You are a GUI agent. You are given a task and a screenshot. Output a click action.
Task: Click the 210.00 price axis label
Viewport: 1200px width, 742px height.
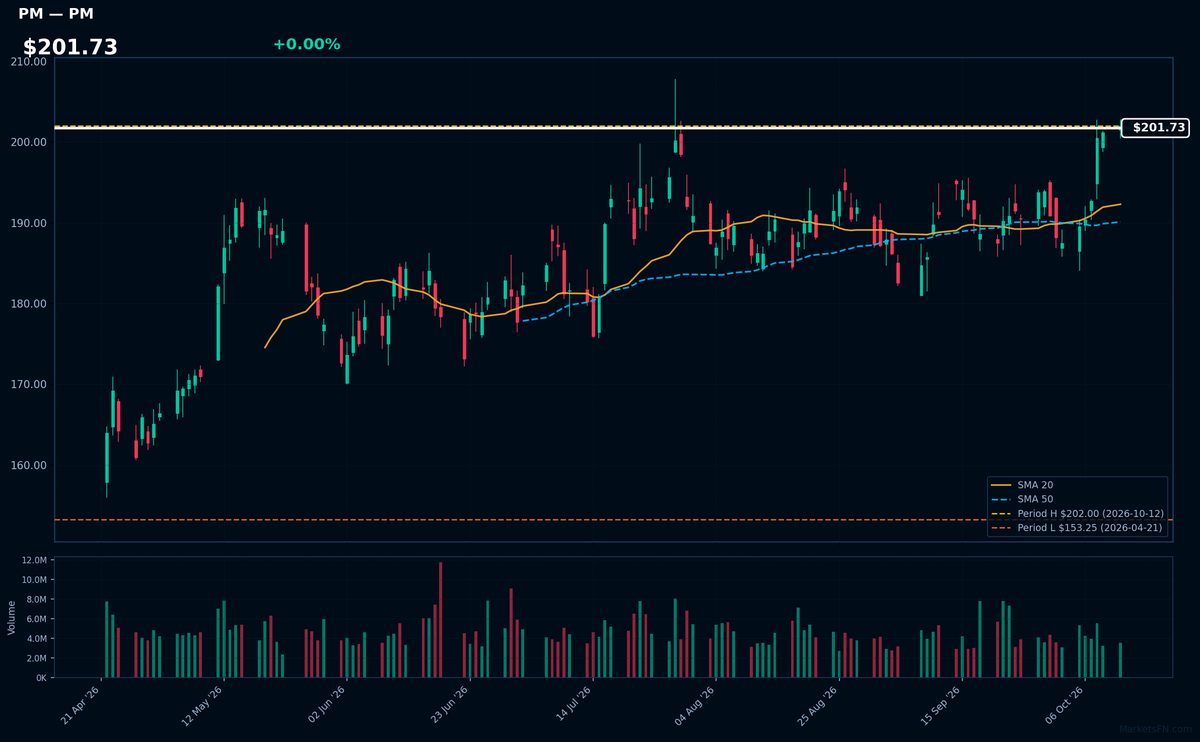tap(29, 61)
